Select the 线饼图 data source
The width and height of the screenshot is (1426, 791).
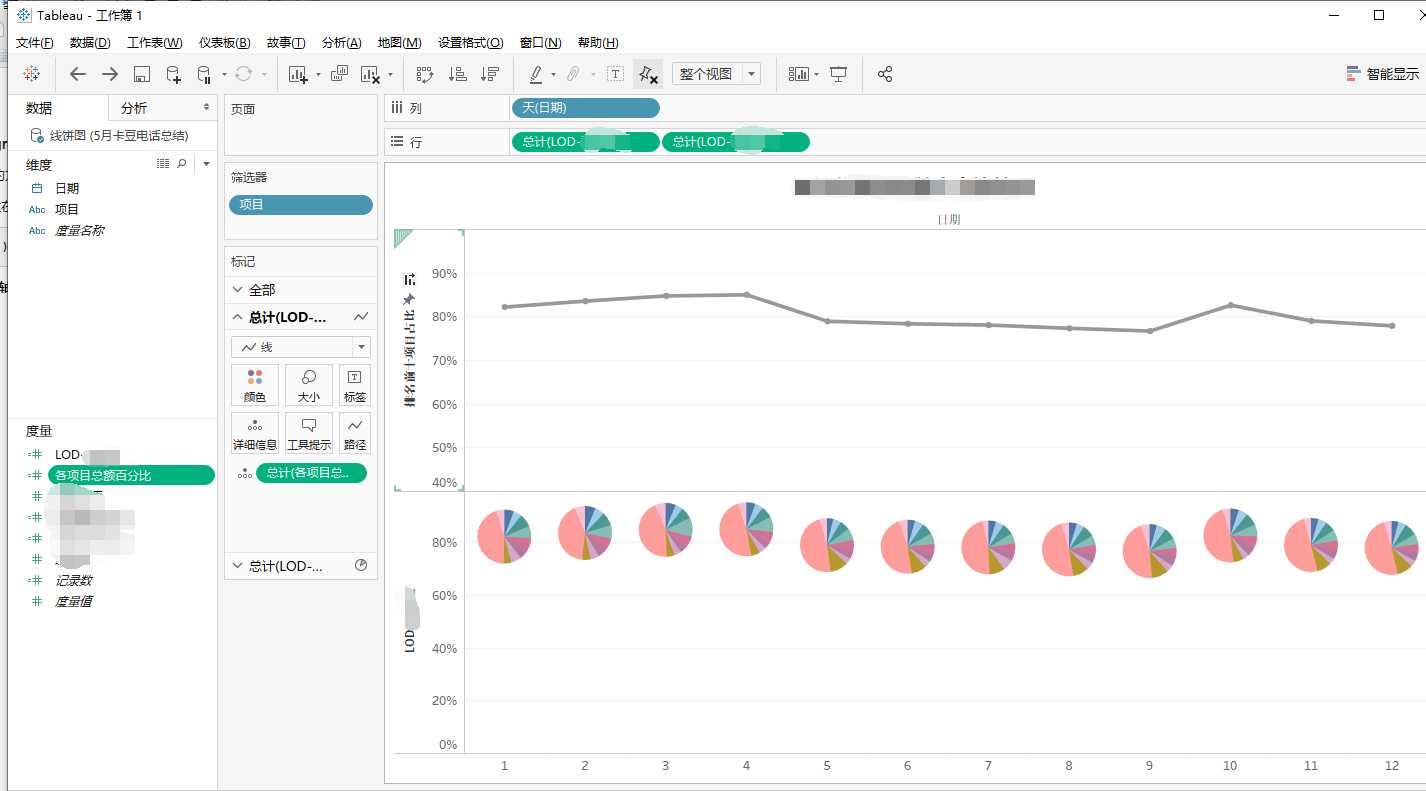pos(118,135)
